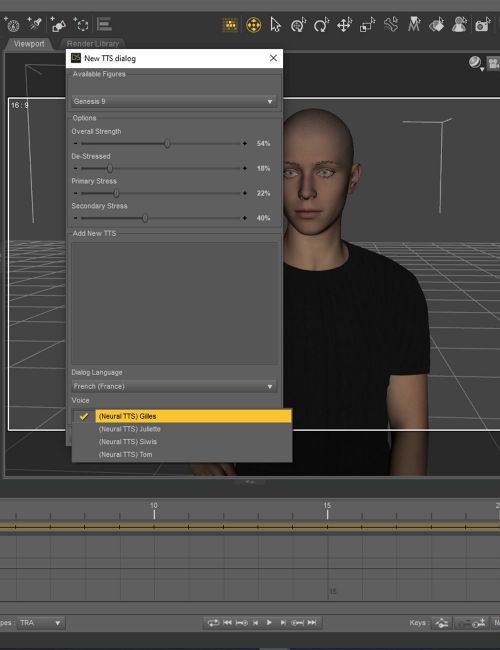This screenshot has width=500, height=650.
Task: Open the Genesis 9 figures dropdown
Action: click(173, 101)
